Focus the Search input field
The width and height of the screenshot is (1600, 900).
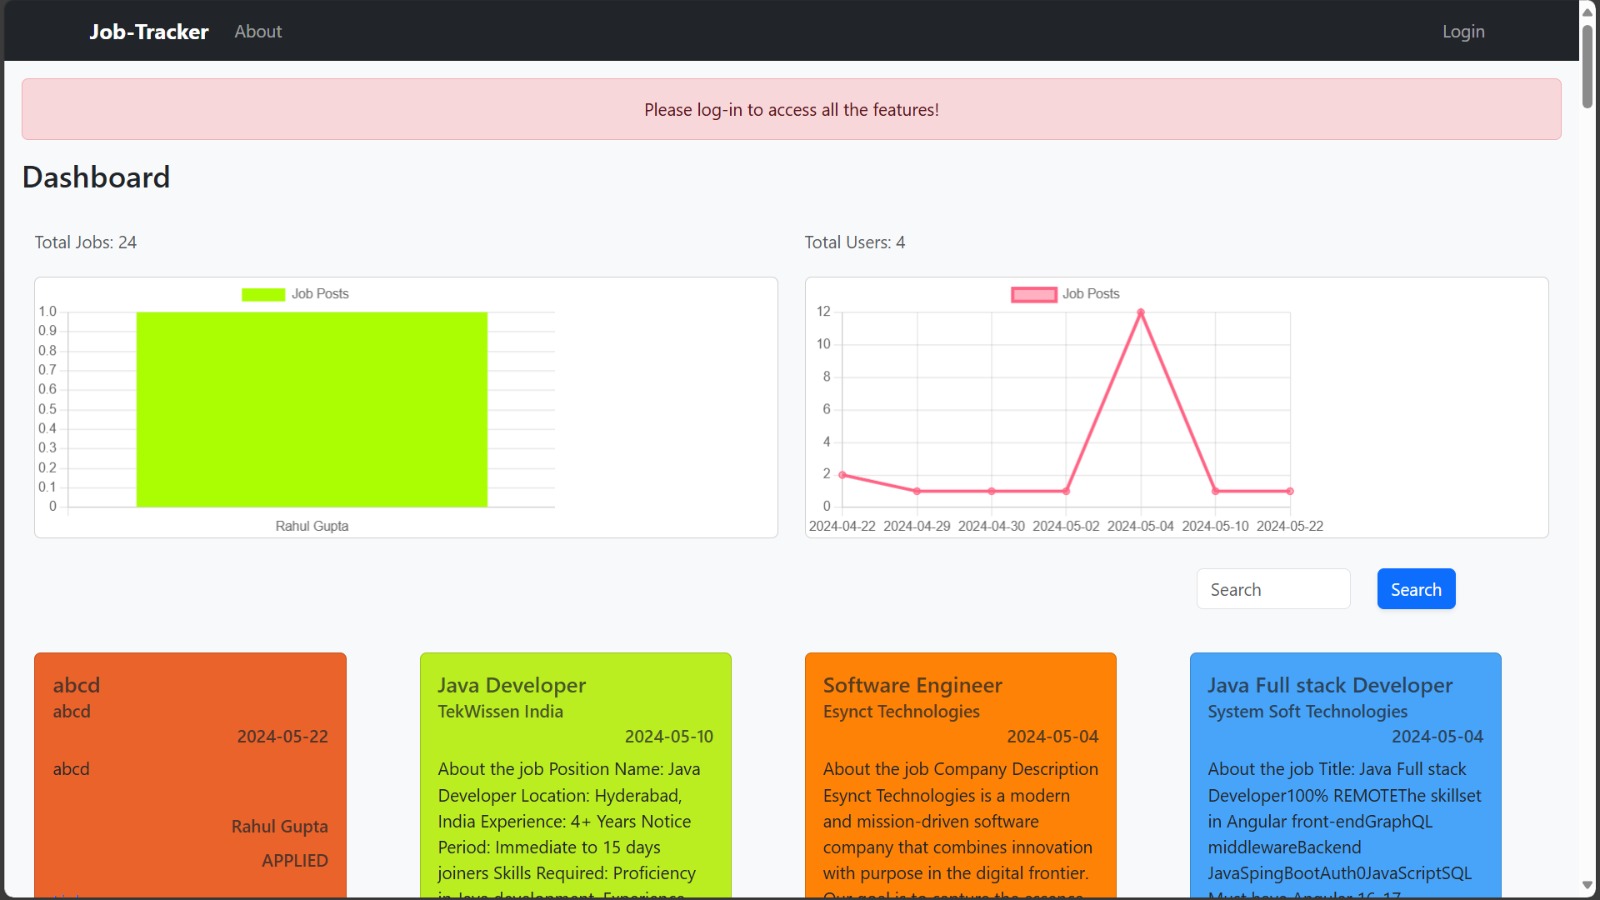[1273, 589]
